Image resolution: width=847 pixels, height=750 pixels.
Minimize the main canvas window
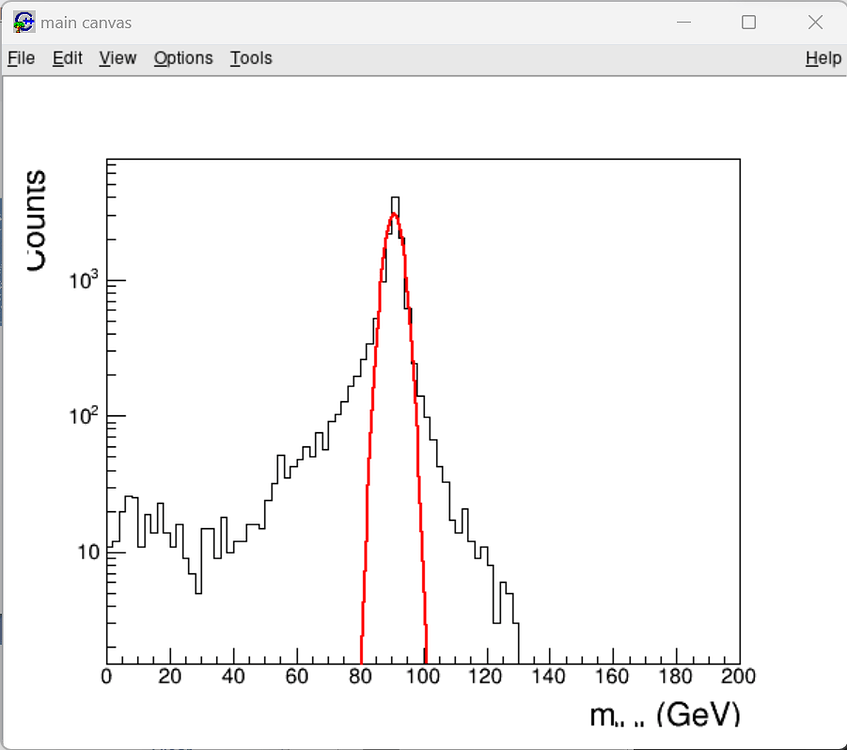point(684,22)
